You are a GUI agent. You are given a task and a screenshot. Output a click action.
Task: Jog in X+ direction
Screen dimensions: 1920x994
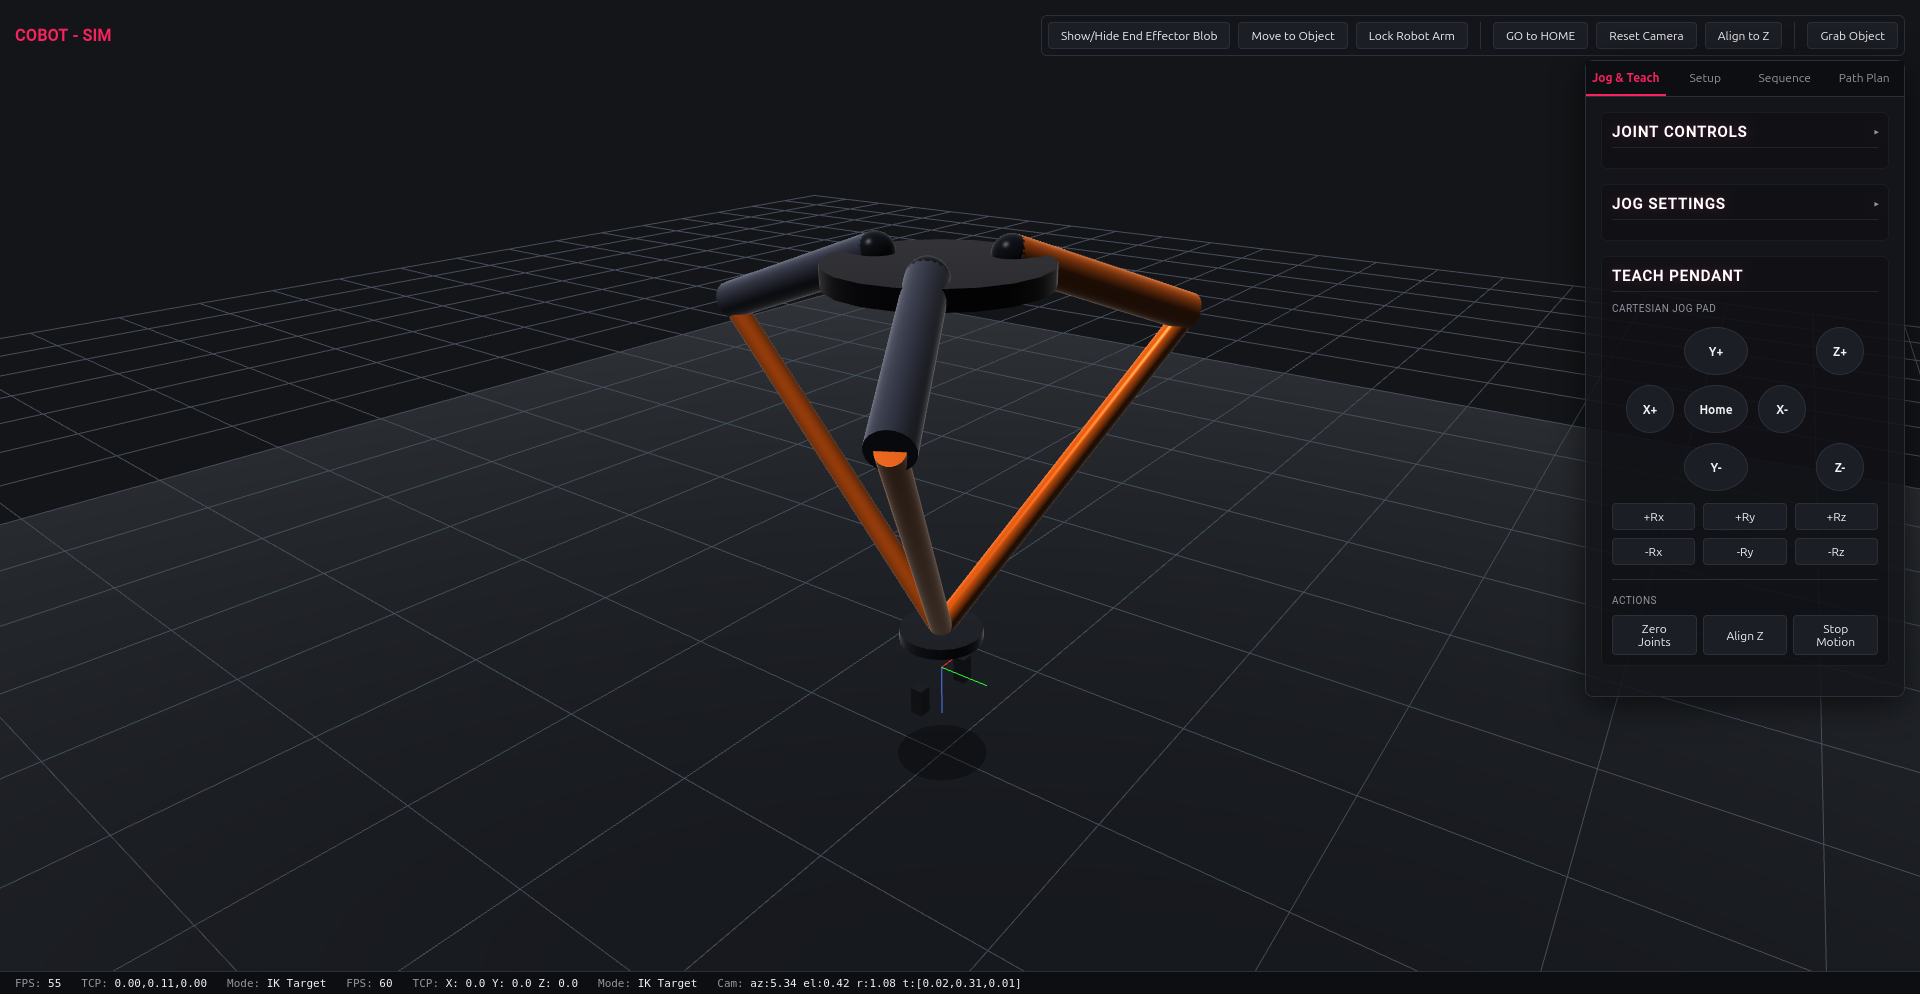(x=1649, y=409)
